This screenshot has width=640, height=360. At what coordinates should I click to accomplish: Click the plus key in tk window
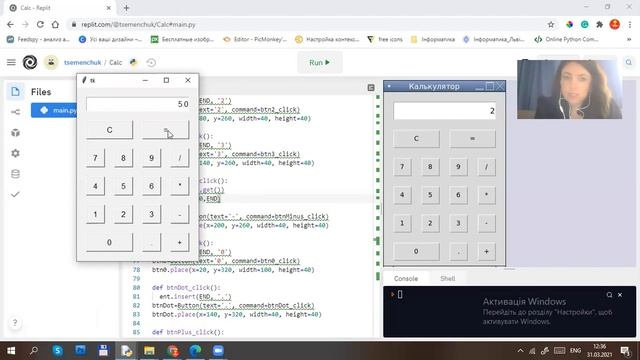[x=180, y=242]
